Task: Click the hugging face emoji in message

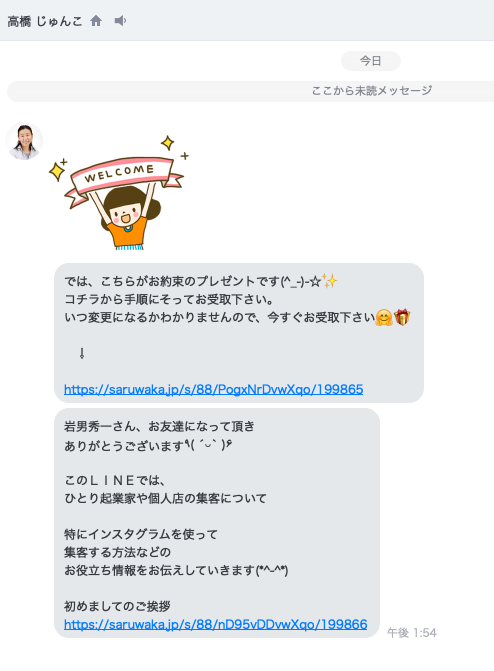Action: pyautogui.click(x=384, y=318)
